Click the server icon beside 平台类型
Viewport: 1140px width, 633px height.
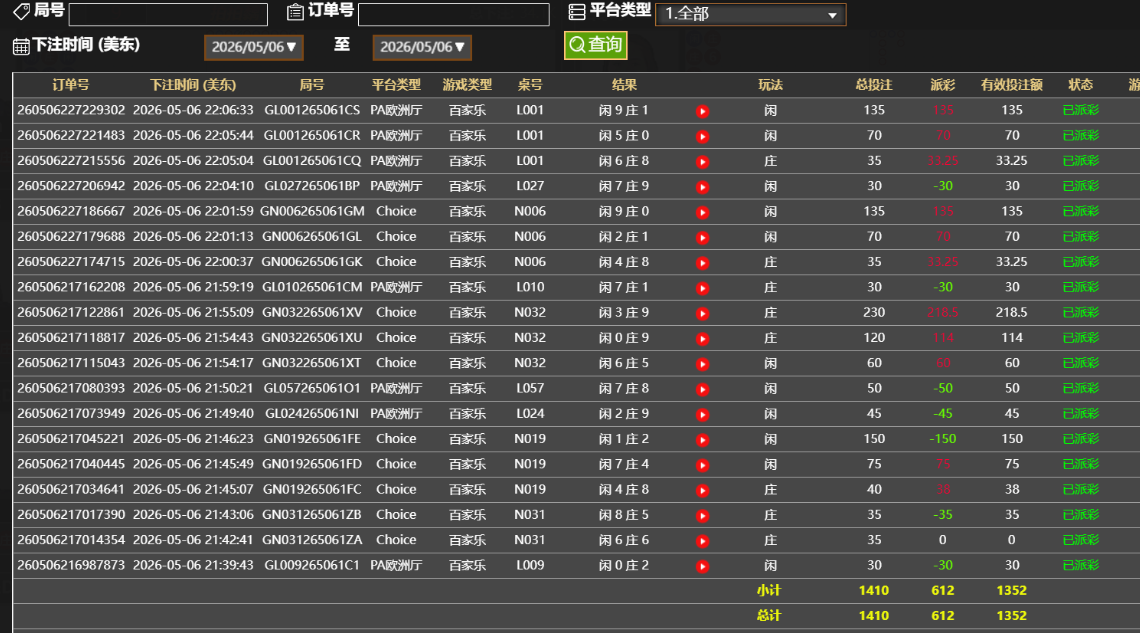coord(577,12)
